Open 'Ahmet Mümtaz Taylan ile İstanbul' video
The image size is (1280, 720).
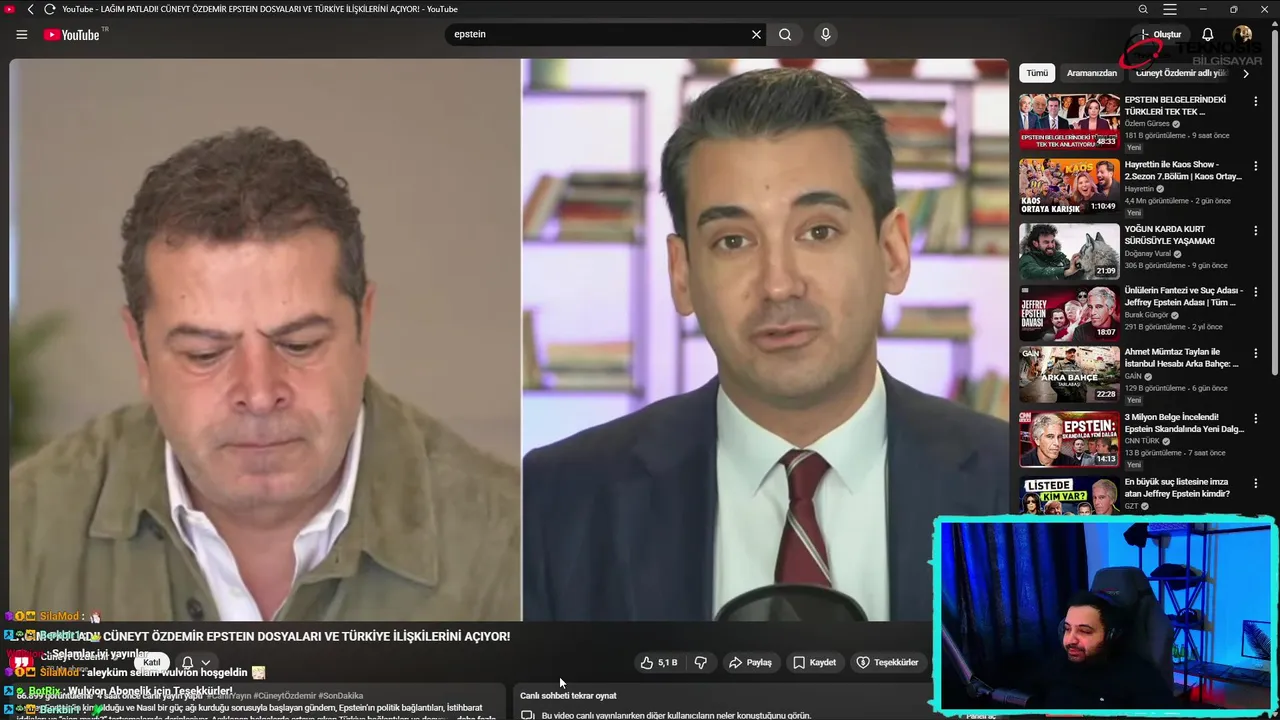click(x=1181, y=357)
